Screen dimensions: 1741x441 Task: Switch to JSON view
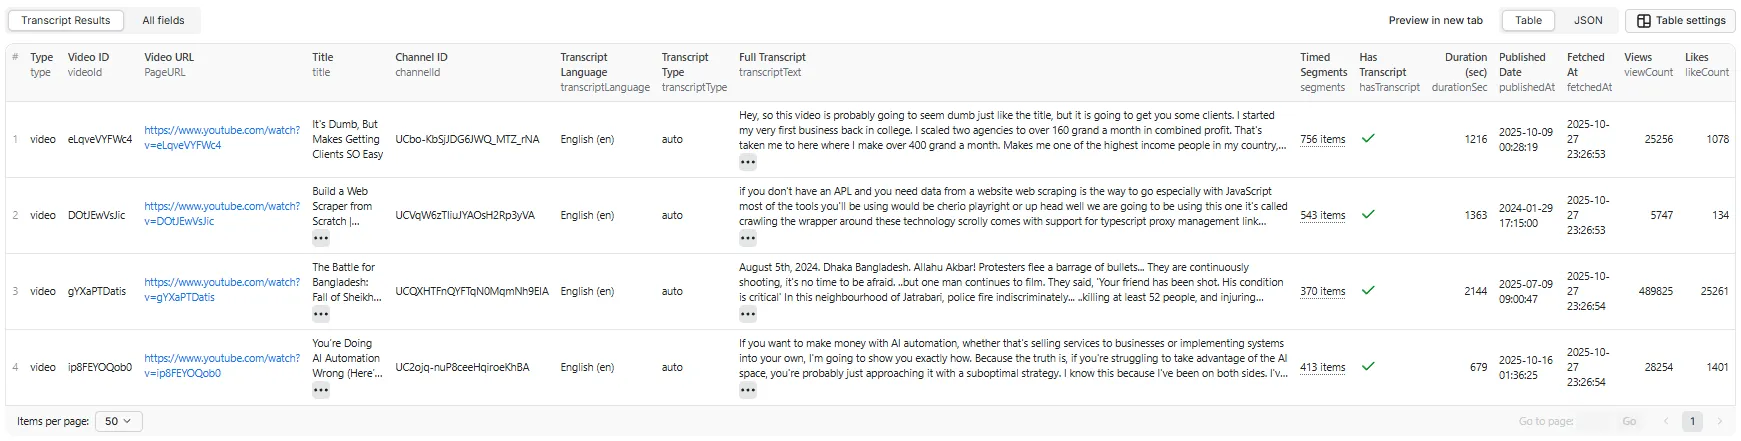pos(1588,20)
